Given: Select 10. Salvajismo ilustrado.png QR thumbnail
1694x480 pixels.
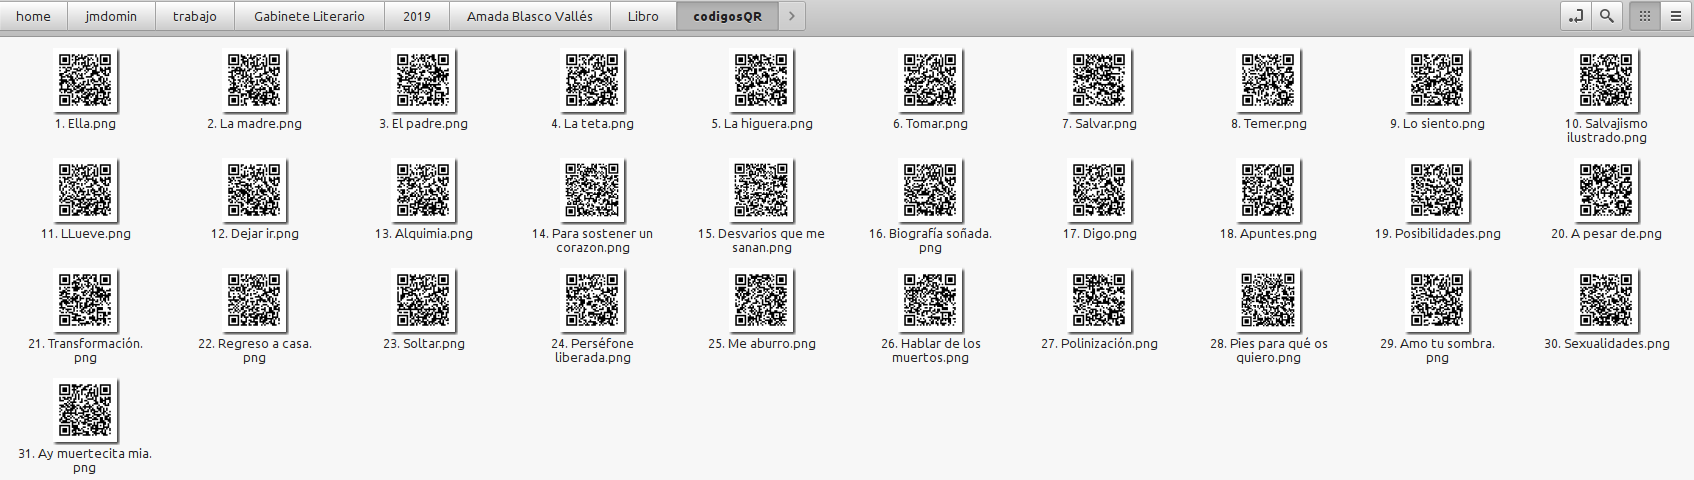Looking at the screenshot, I should coord(1606,80).
